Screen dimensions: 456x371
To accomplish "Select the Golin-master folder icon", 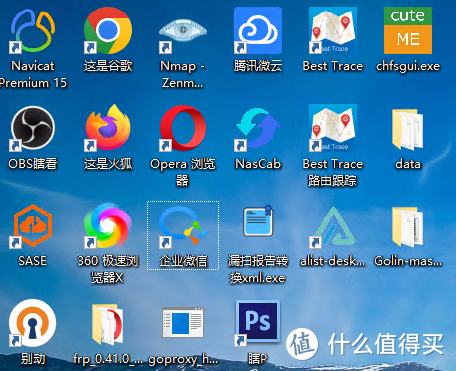I will point(408,227).
